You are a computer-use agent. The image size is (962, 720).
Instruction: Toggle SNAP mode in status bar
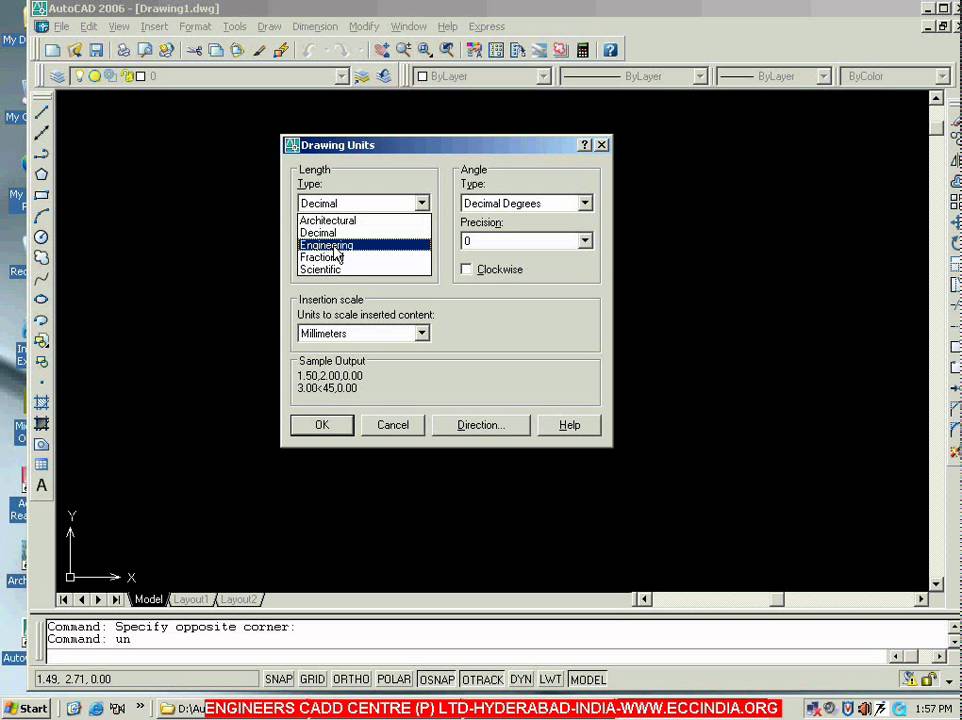click(279, 679)
